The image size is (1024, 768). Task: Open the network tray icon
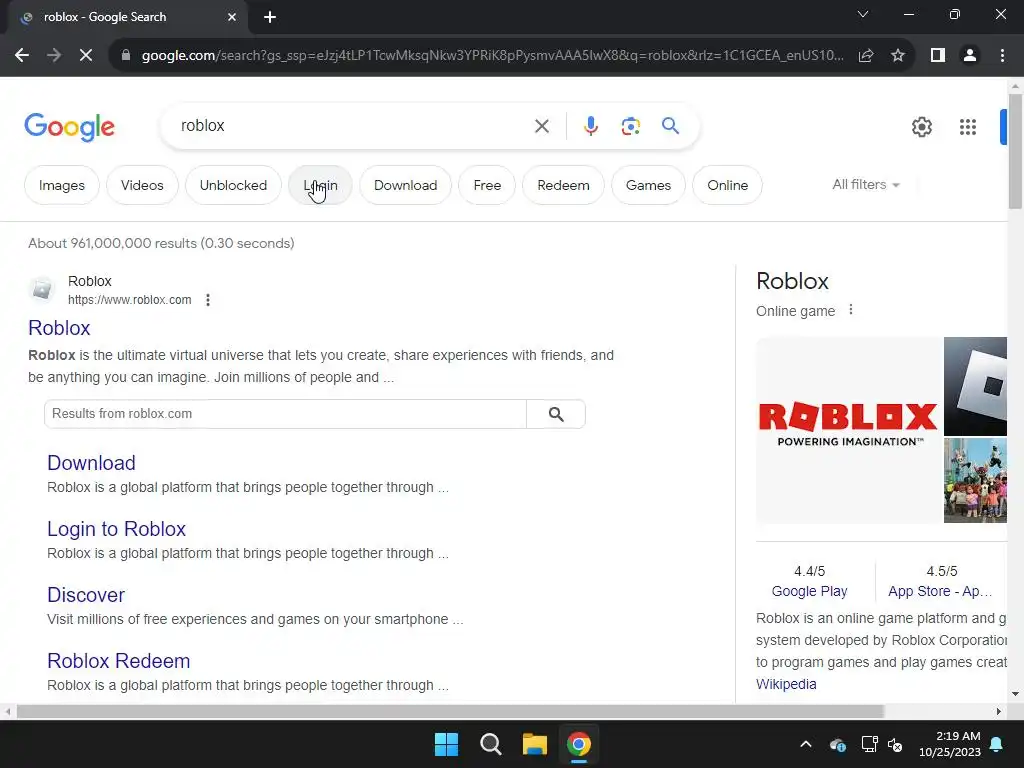coord(869,744)
